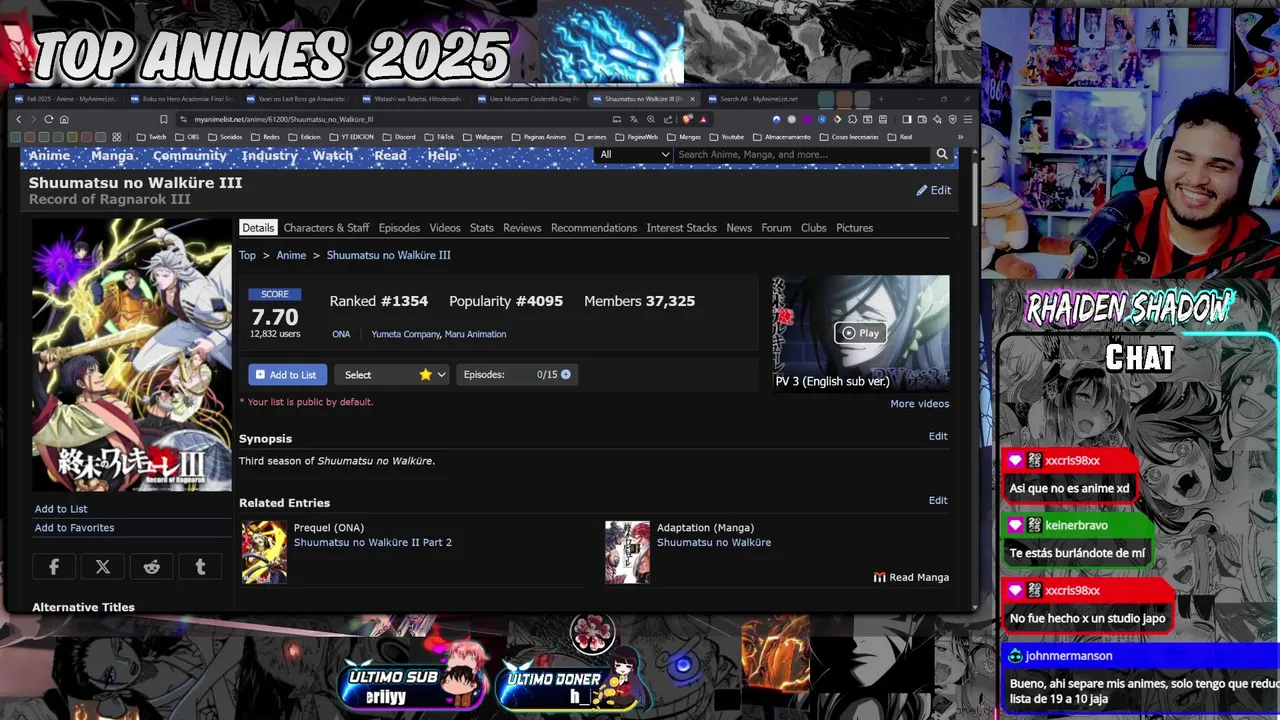Reload the page with the refresh icon
Viewport: 1280px width, 720px height.
(48, 119)
